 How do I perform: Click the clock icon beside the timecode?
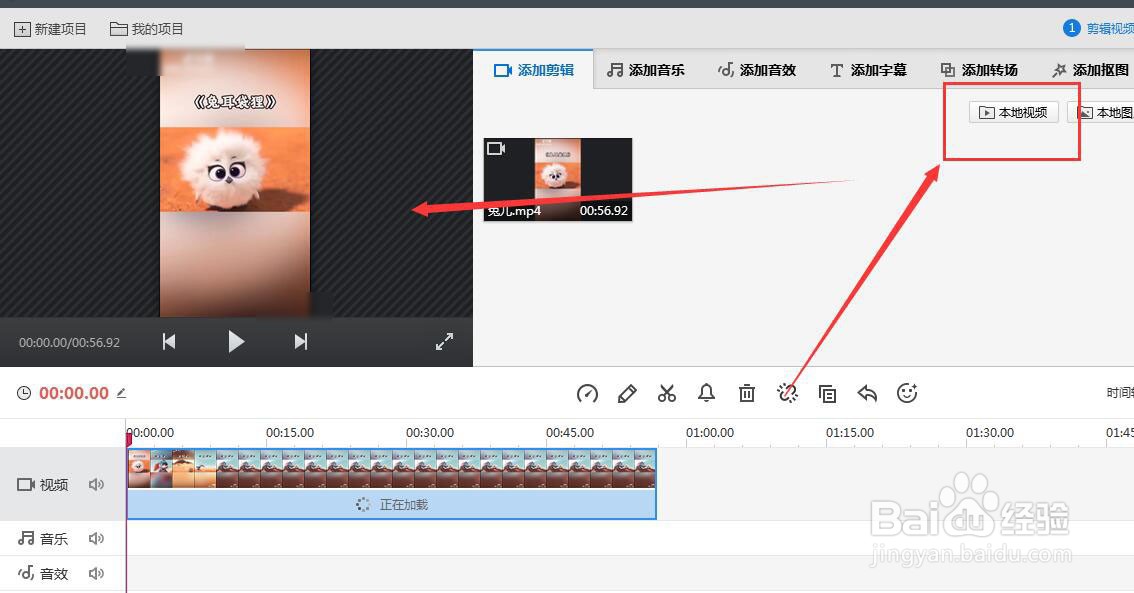[24, 393]
